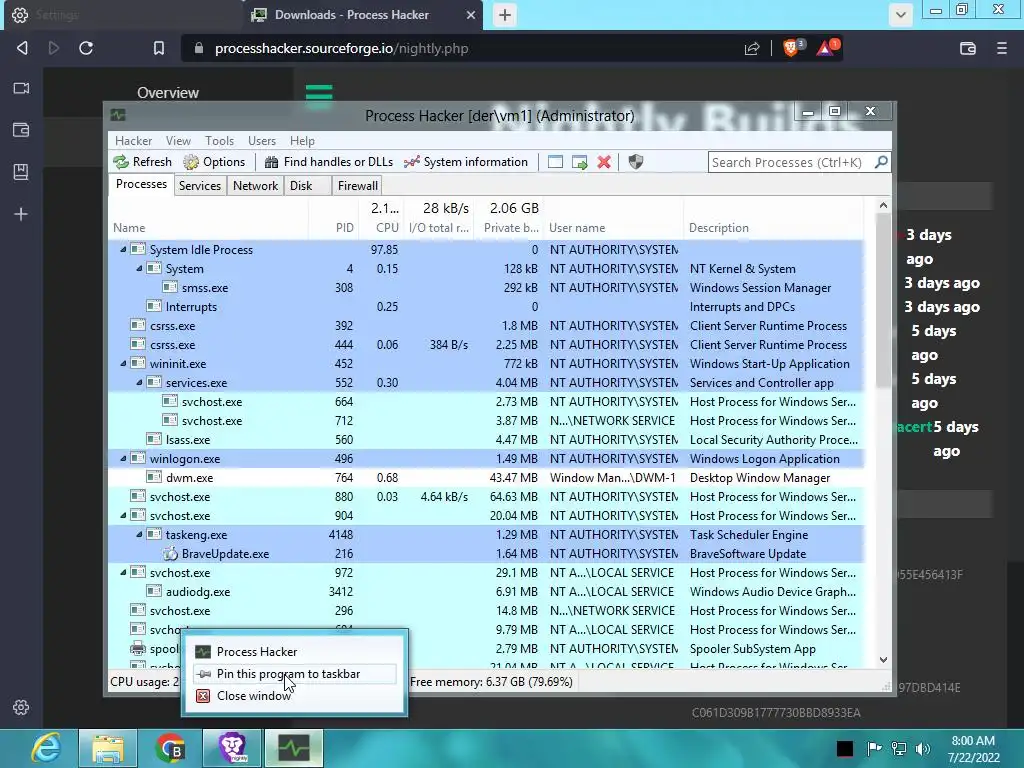Choose Pin this program to taskbar

click(x=295, y=674)
